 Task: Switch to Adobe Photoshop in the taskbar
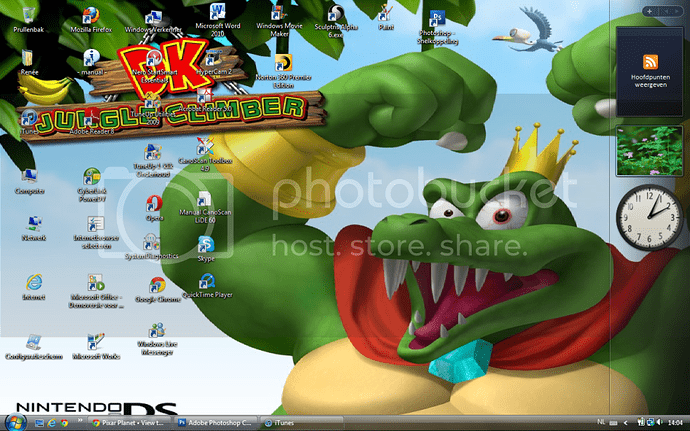216,422
